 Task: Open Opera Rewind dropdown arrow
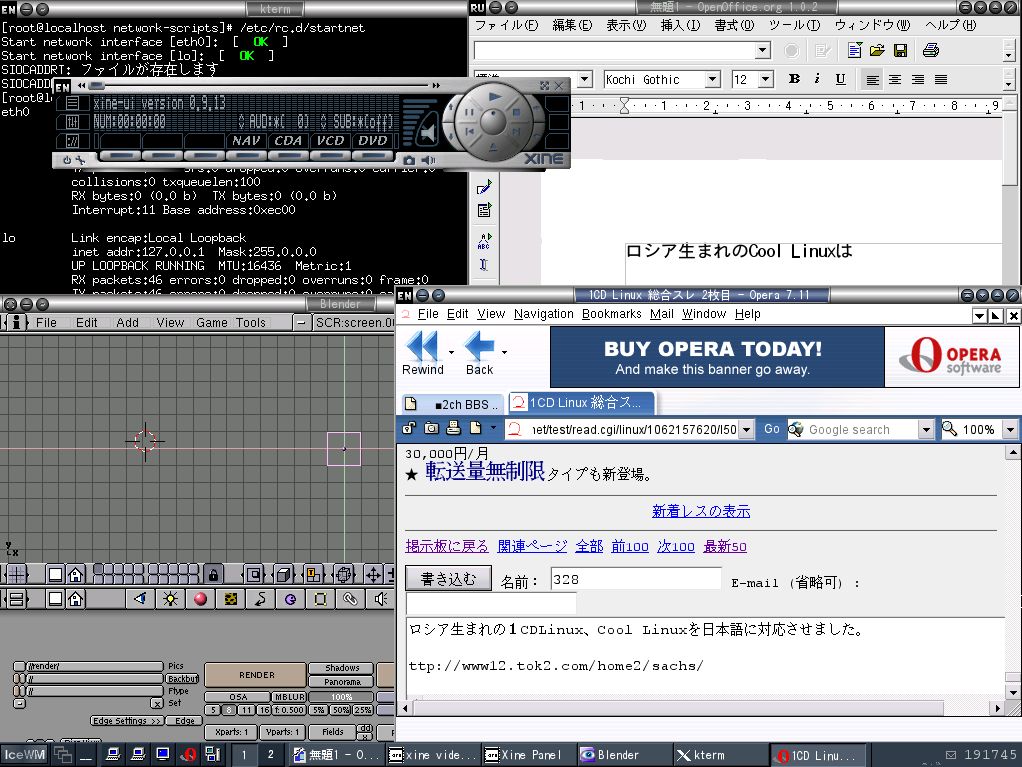(450, 352)
